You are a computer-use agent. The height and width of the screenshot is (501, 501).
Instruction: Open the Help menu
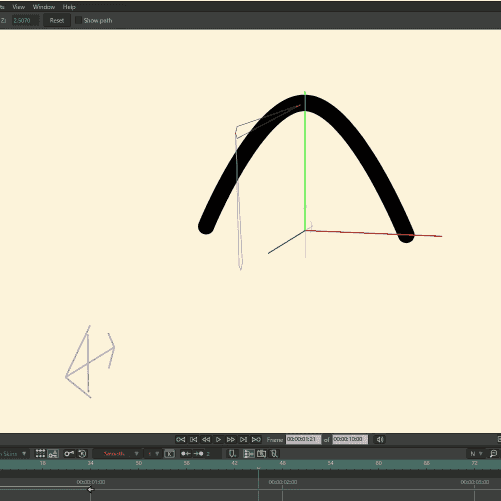[69, 7]
